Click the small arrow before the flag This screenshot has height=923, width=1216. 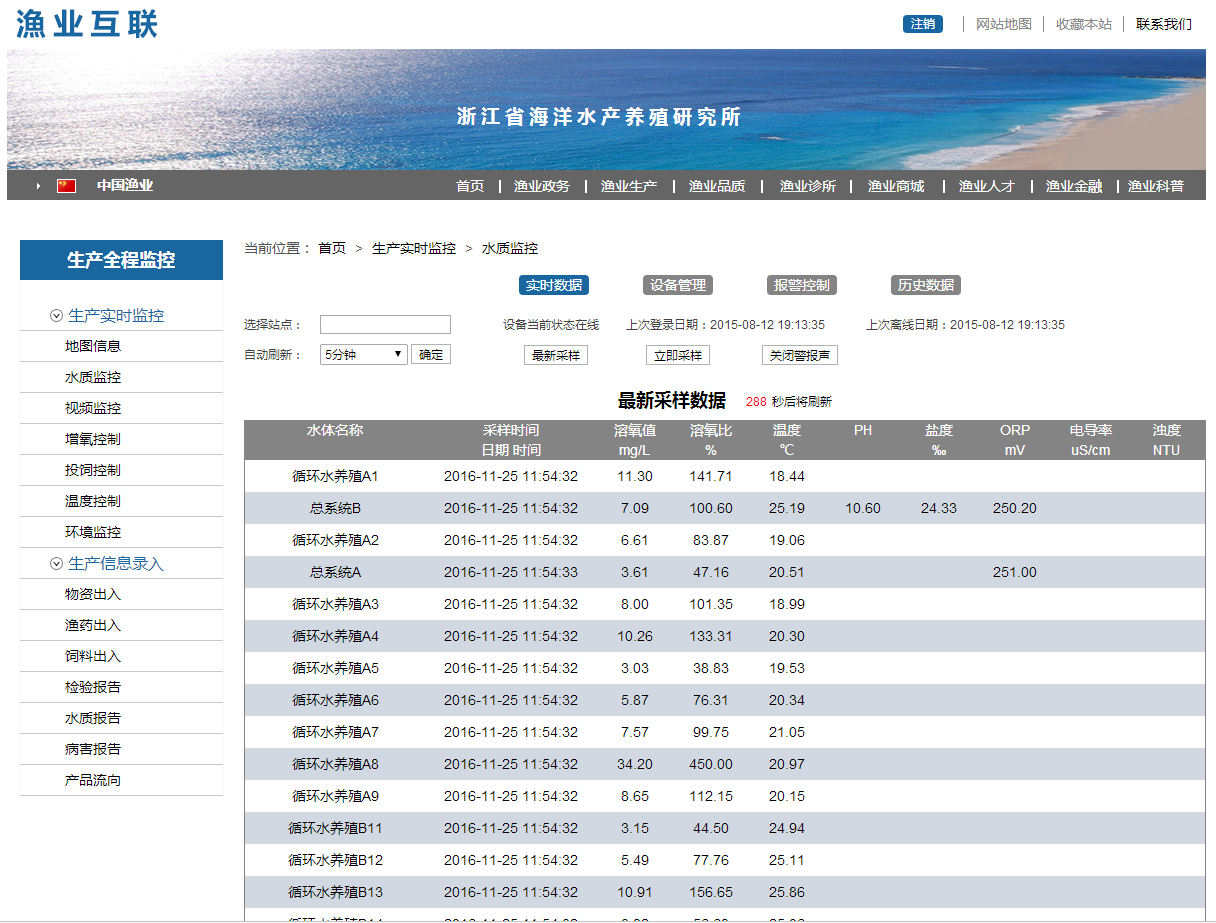pos(38,186)
